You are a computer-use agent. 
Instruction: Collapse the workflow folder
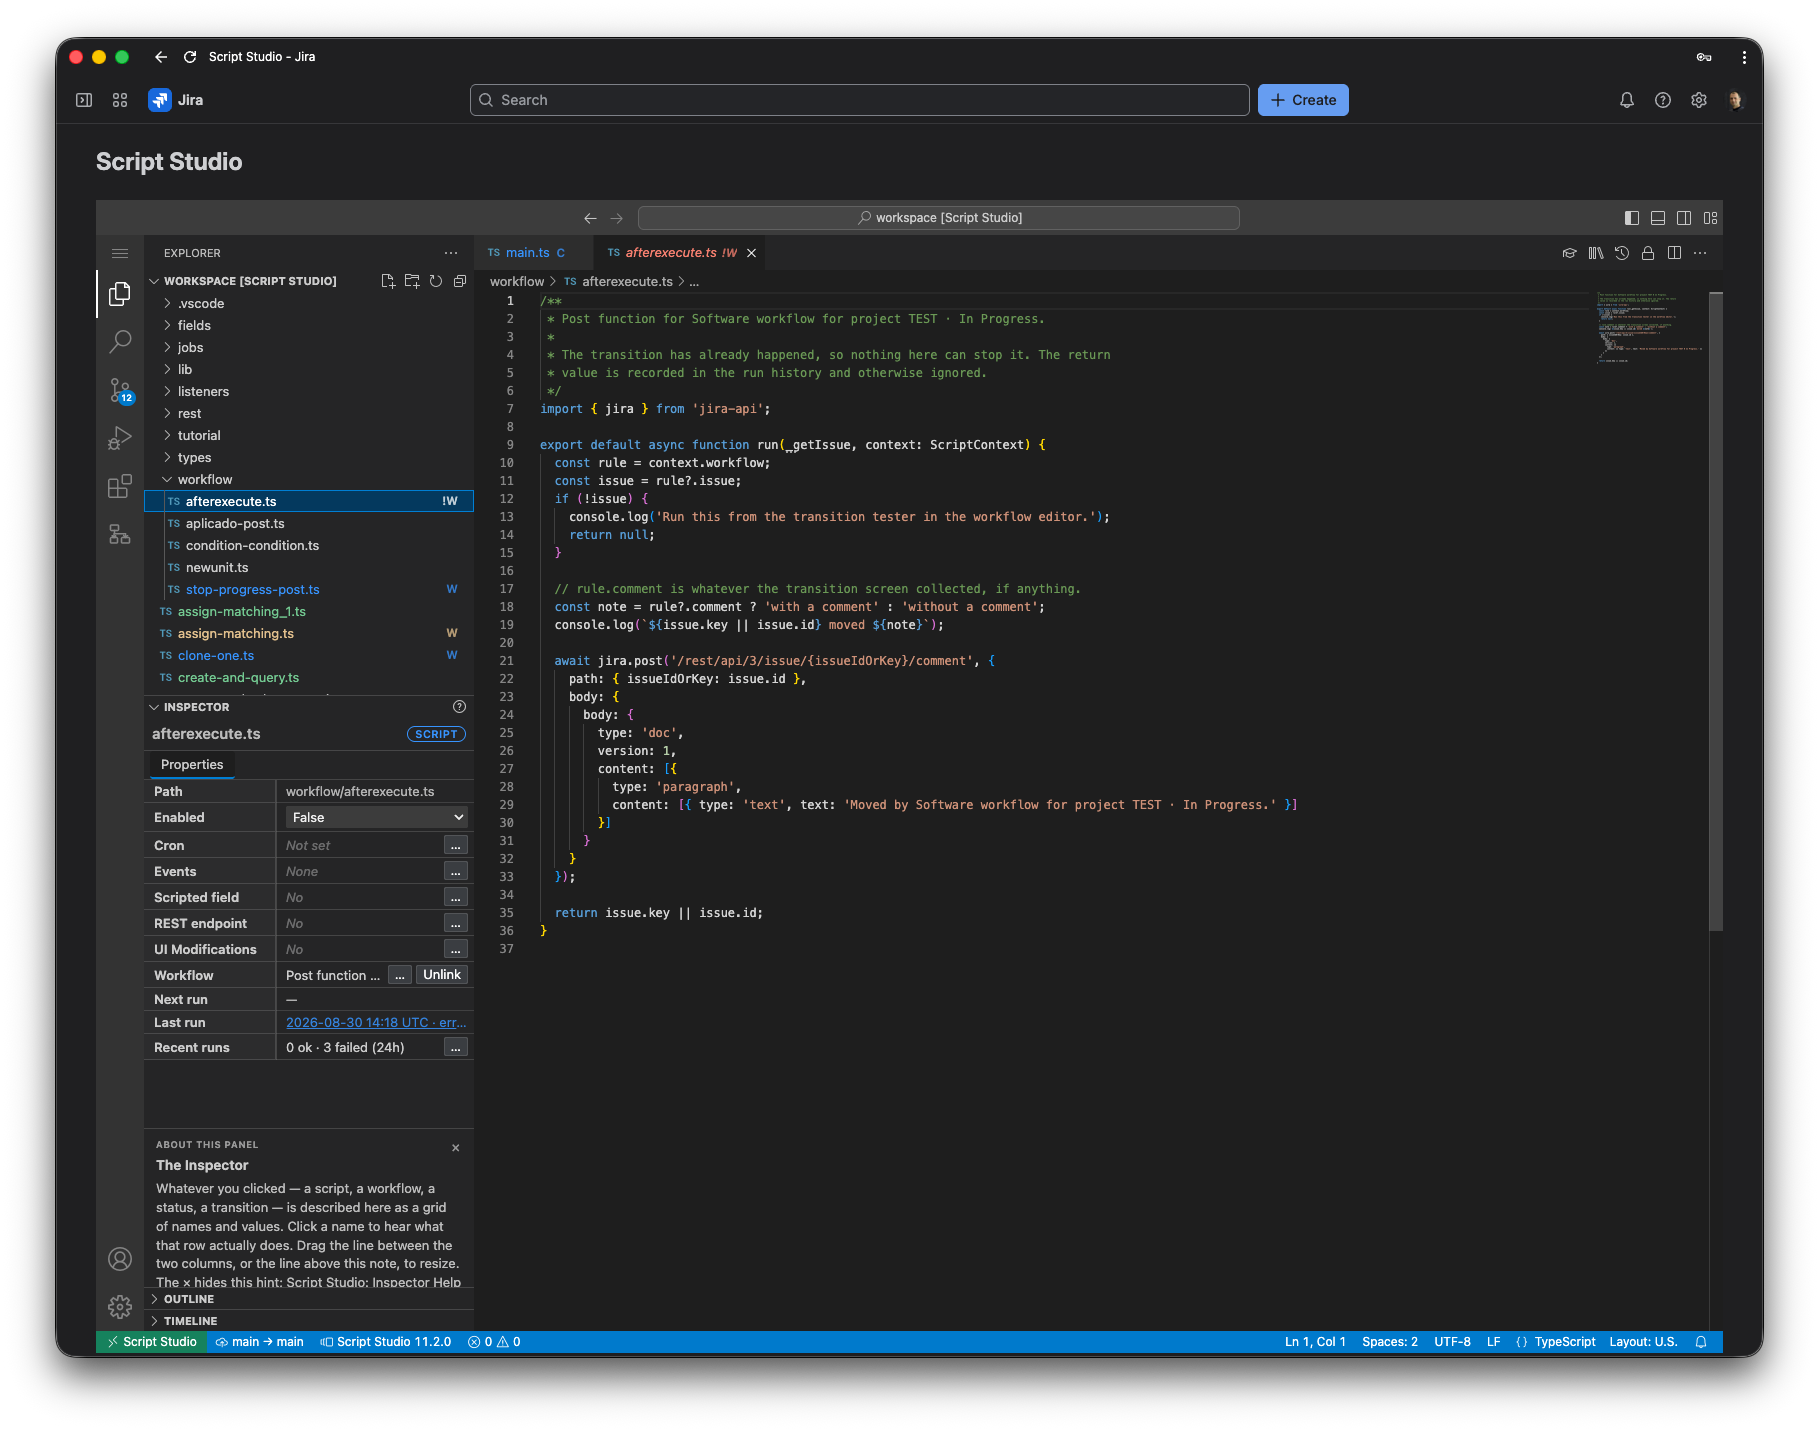309,480
